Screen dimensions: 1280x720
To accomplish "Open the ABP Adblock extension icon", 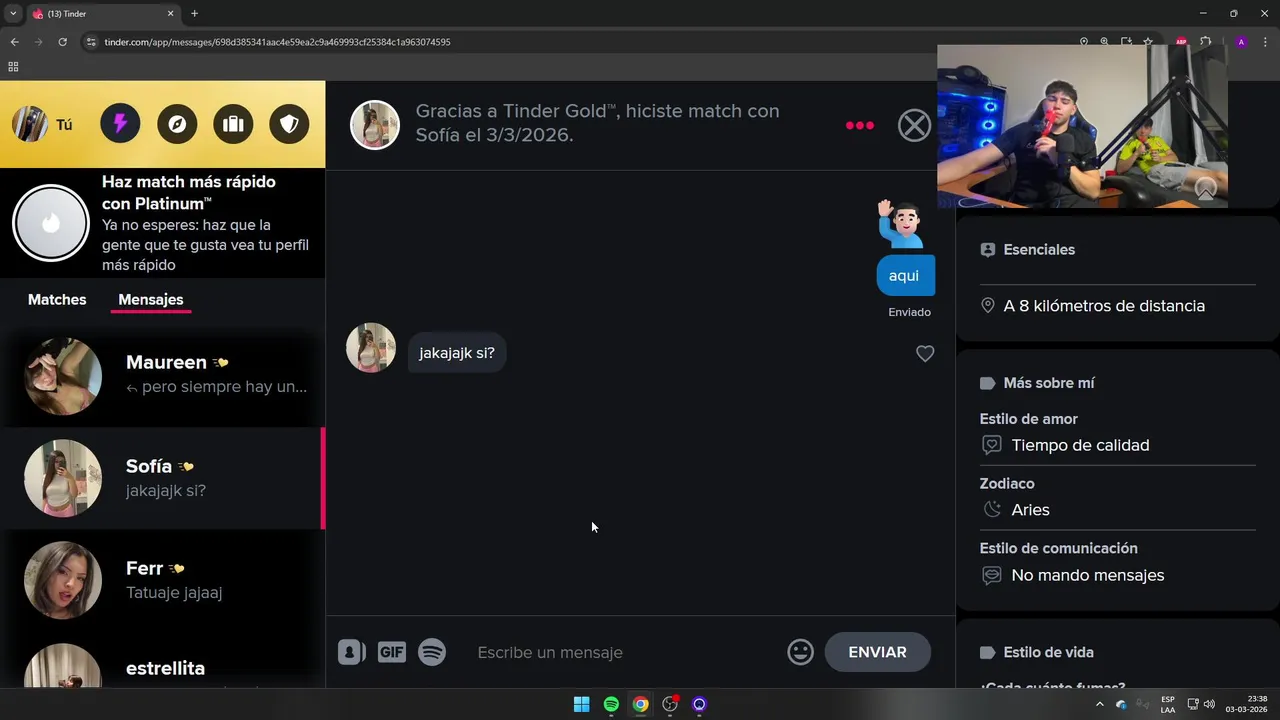I will click(1181, 42).
